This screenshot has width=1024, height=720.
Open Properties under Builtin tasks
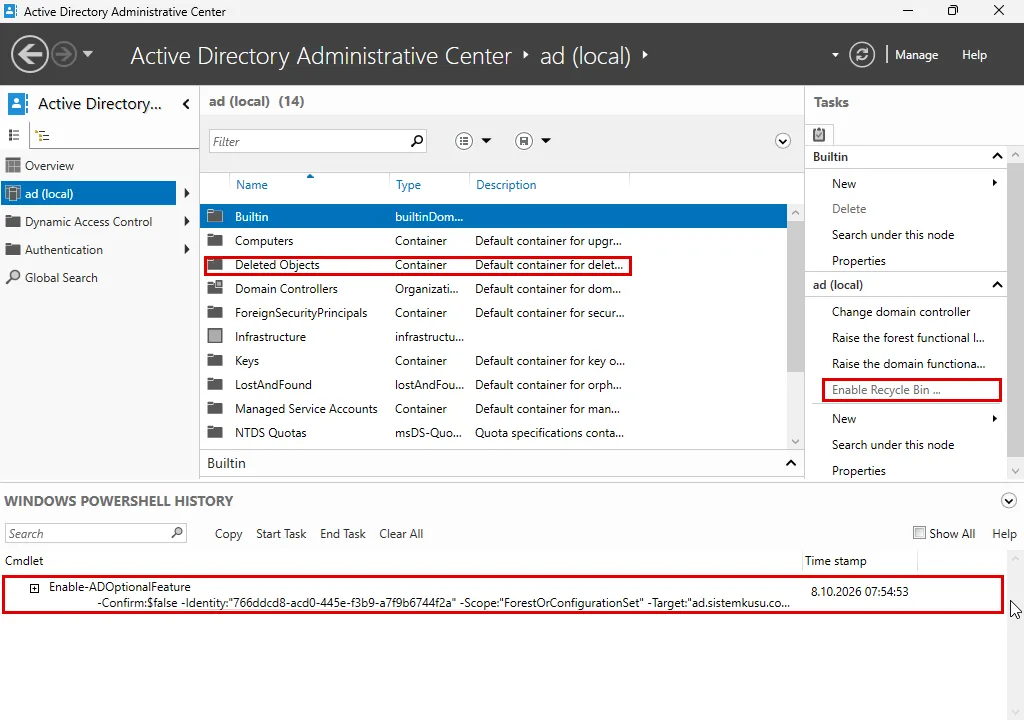click(x=859, y=261)
